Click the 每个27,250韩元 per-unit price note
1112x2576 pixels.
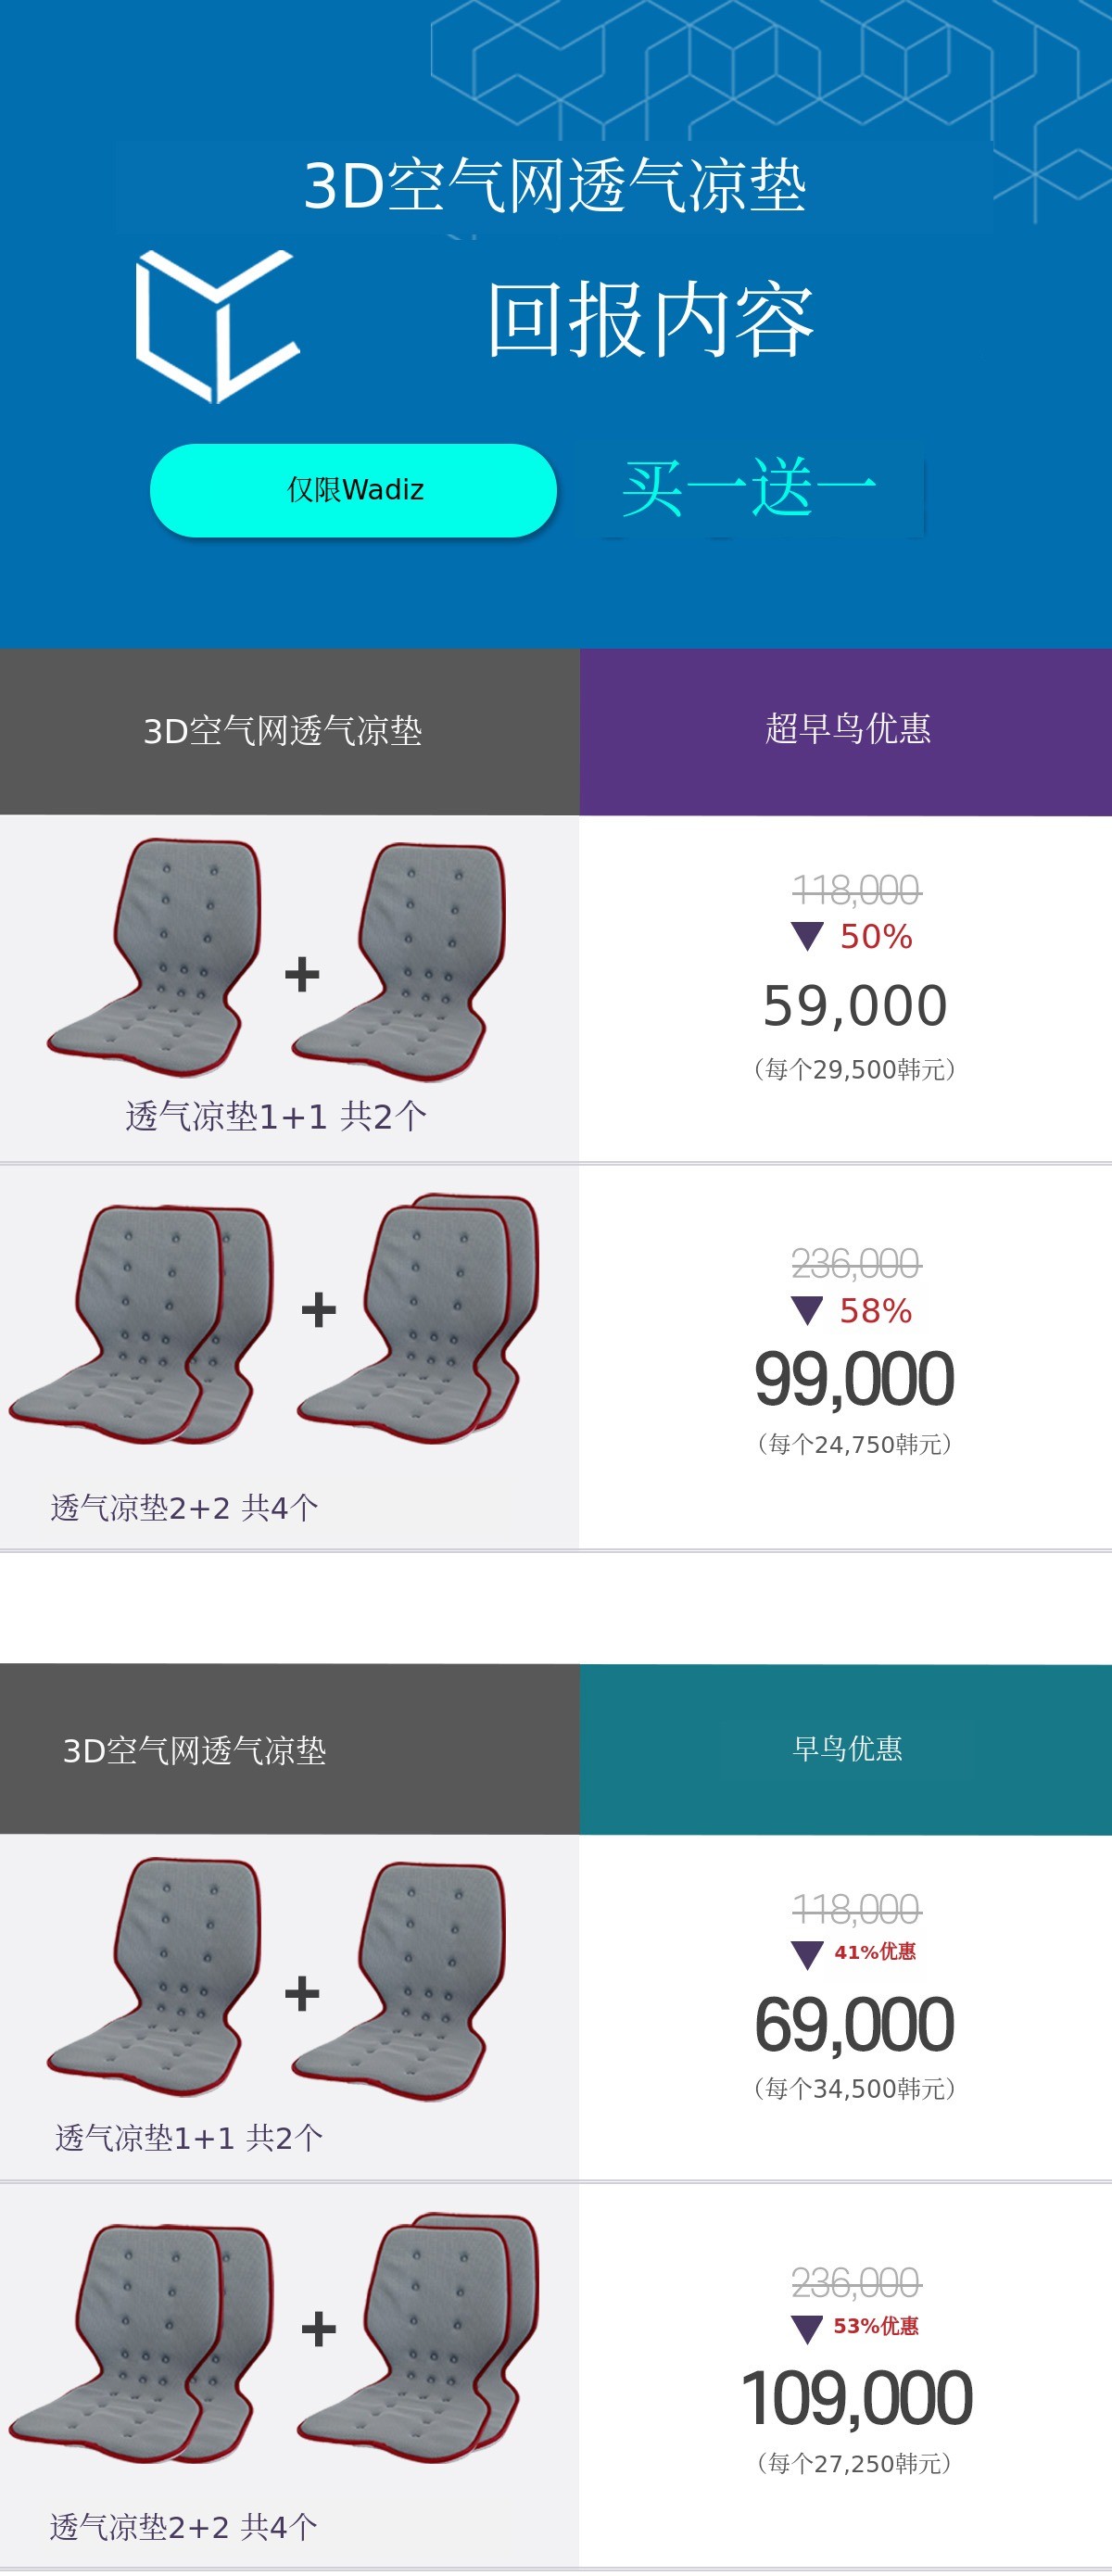click(855, 2463)
